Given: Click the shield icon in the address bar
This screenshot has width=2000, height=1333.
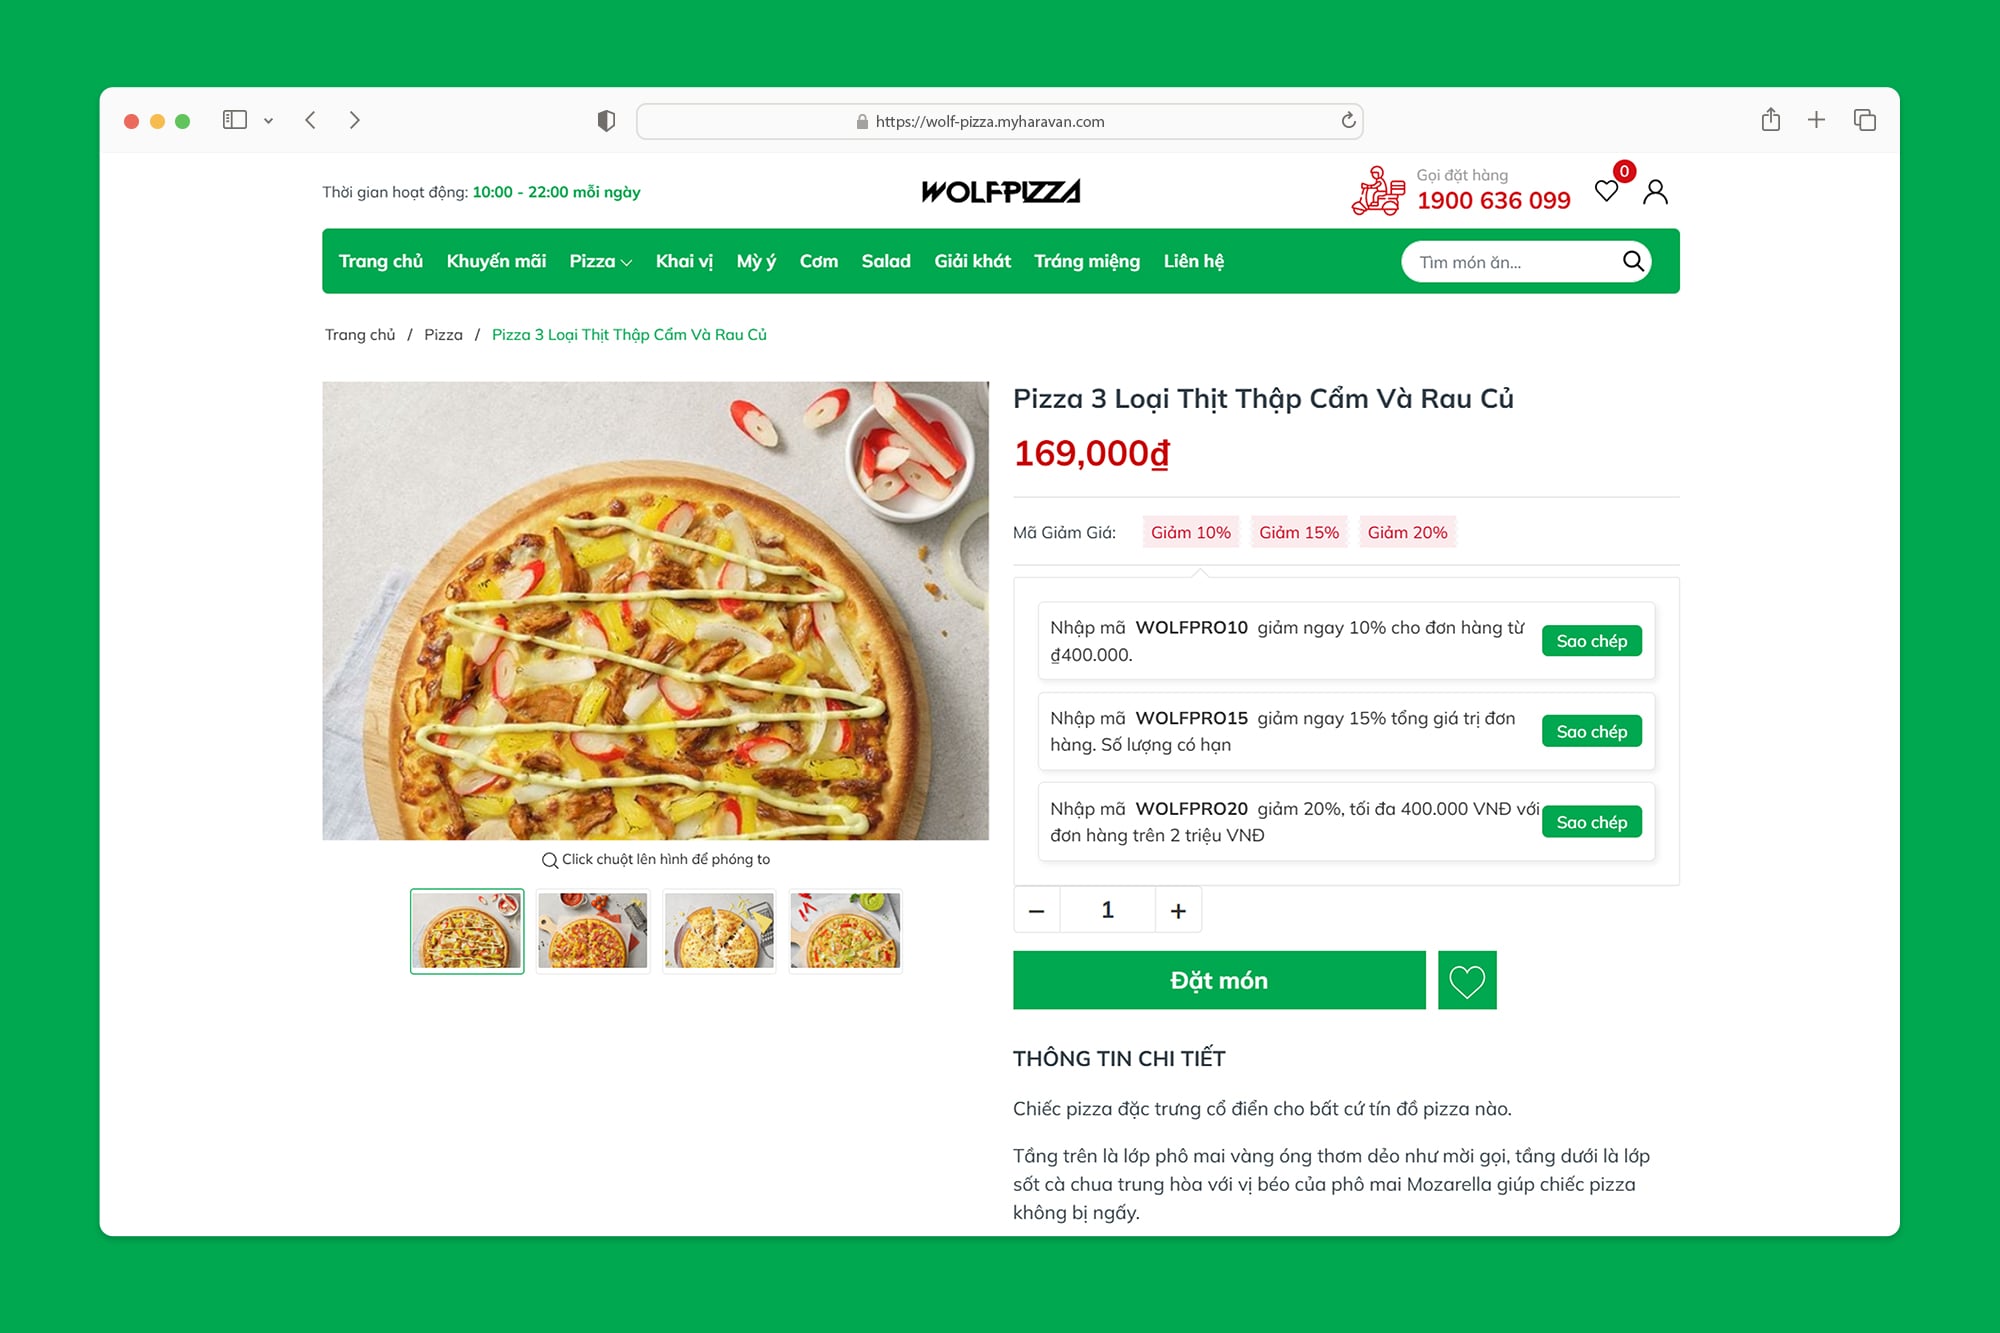Looking at the screenshot, I should coord(604,120).
